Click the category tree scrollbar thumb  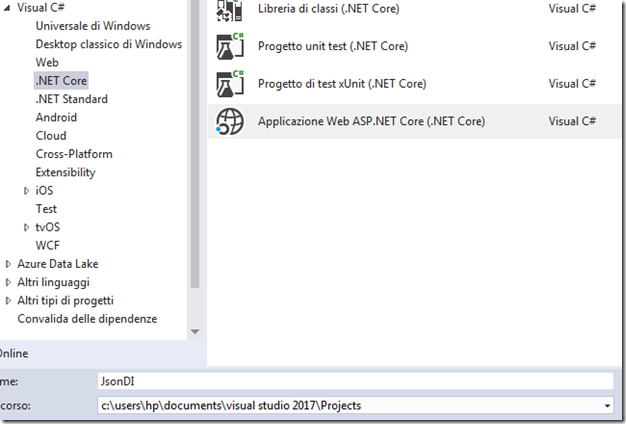(195, 144)
